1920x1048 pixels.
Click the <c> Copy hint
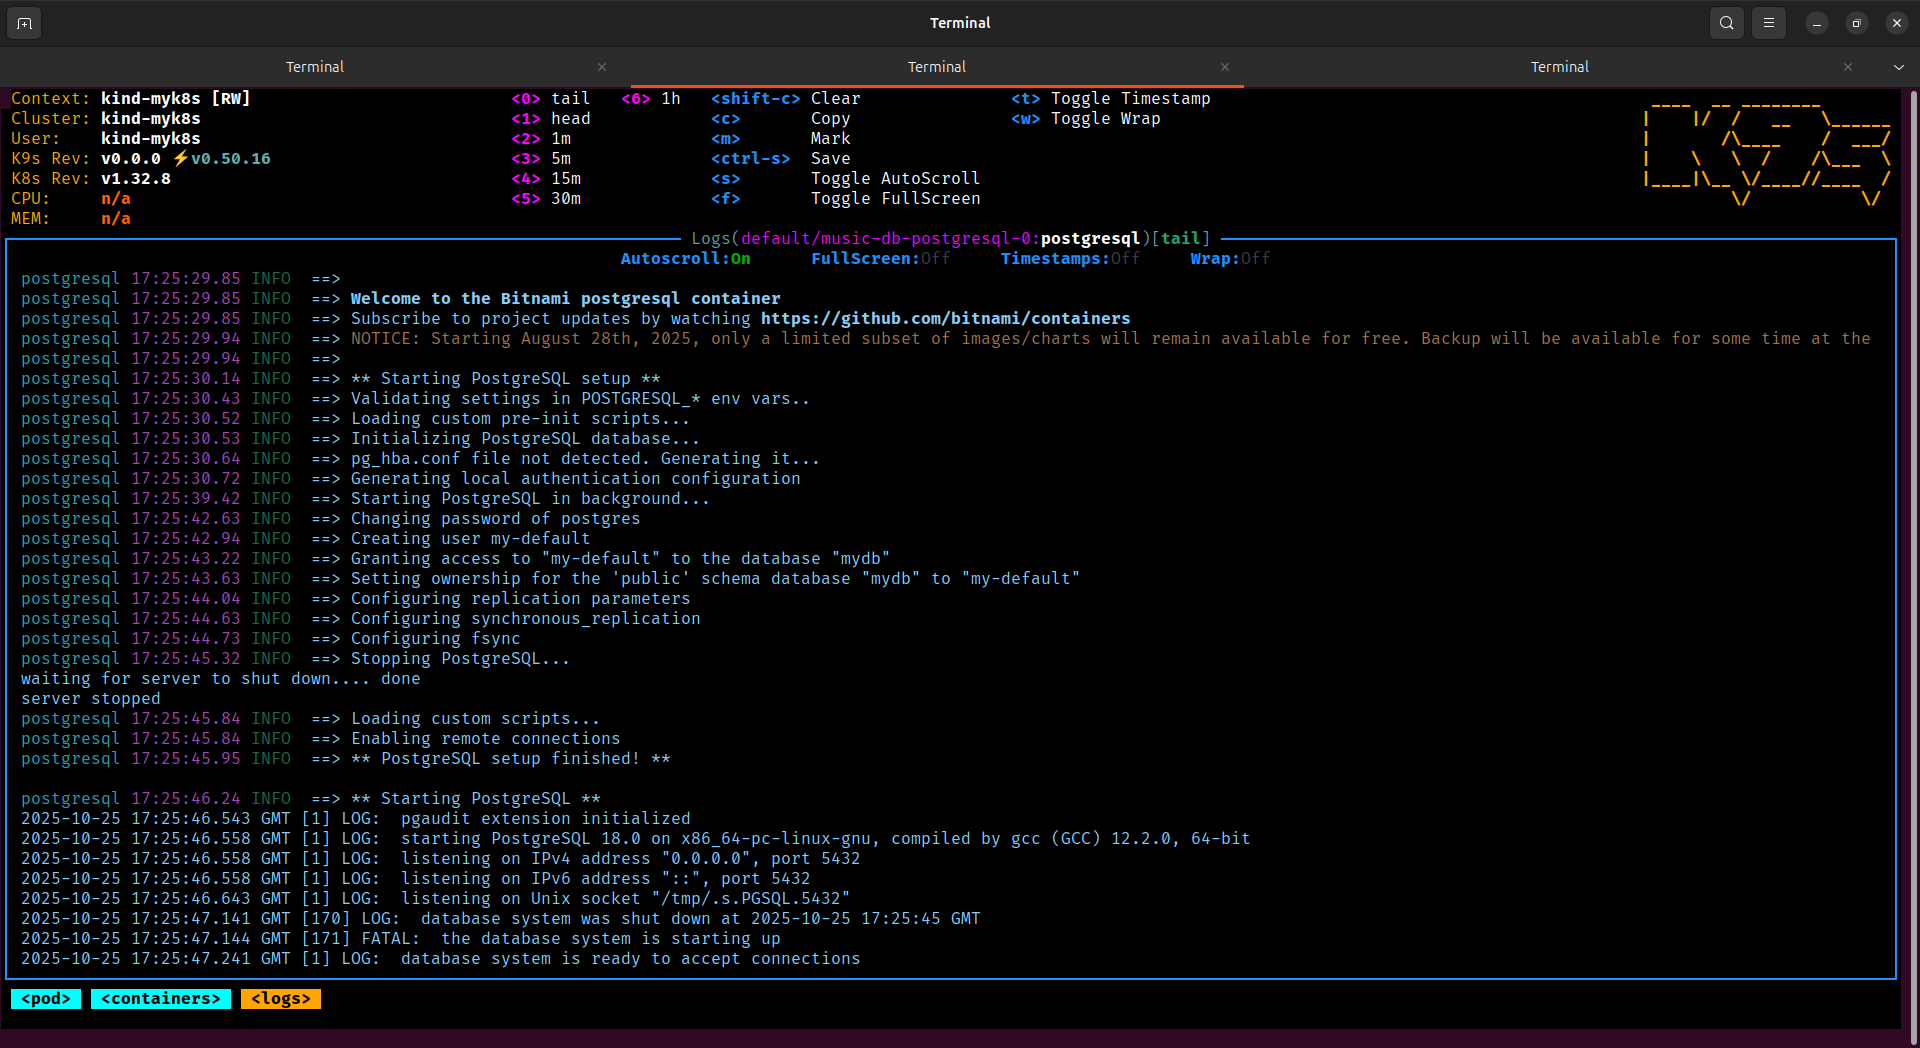(781, 119)
